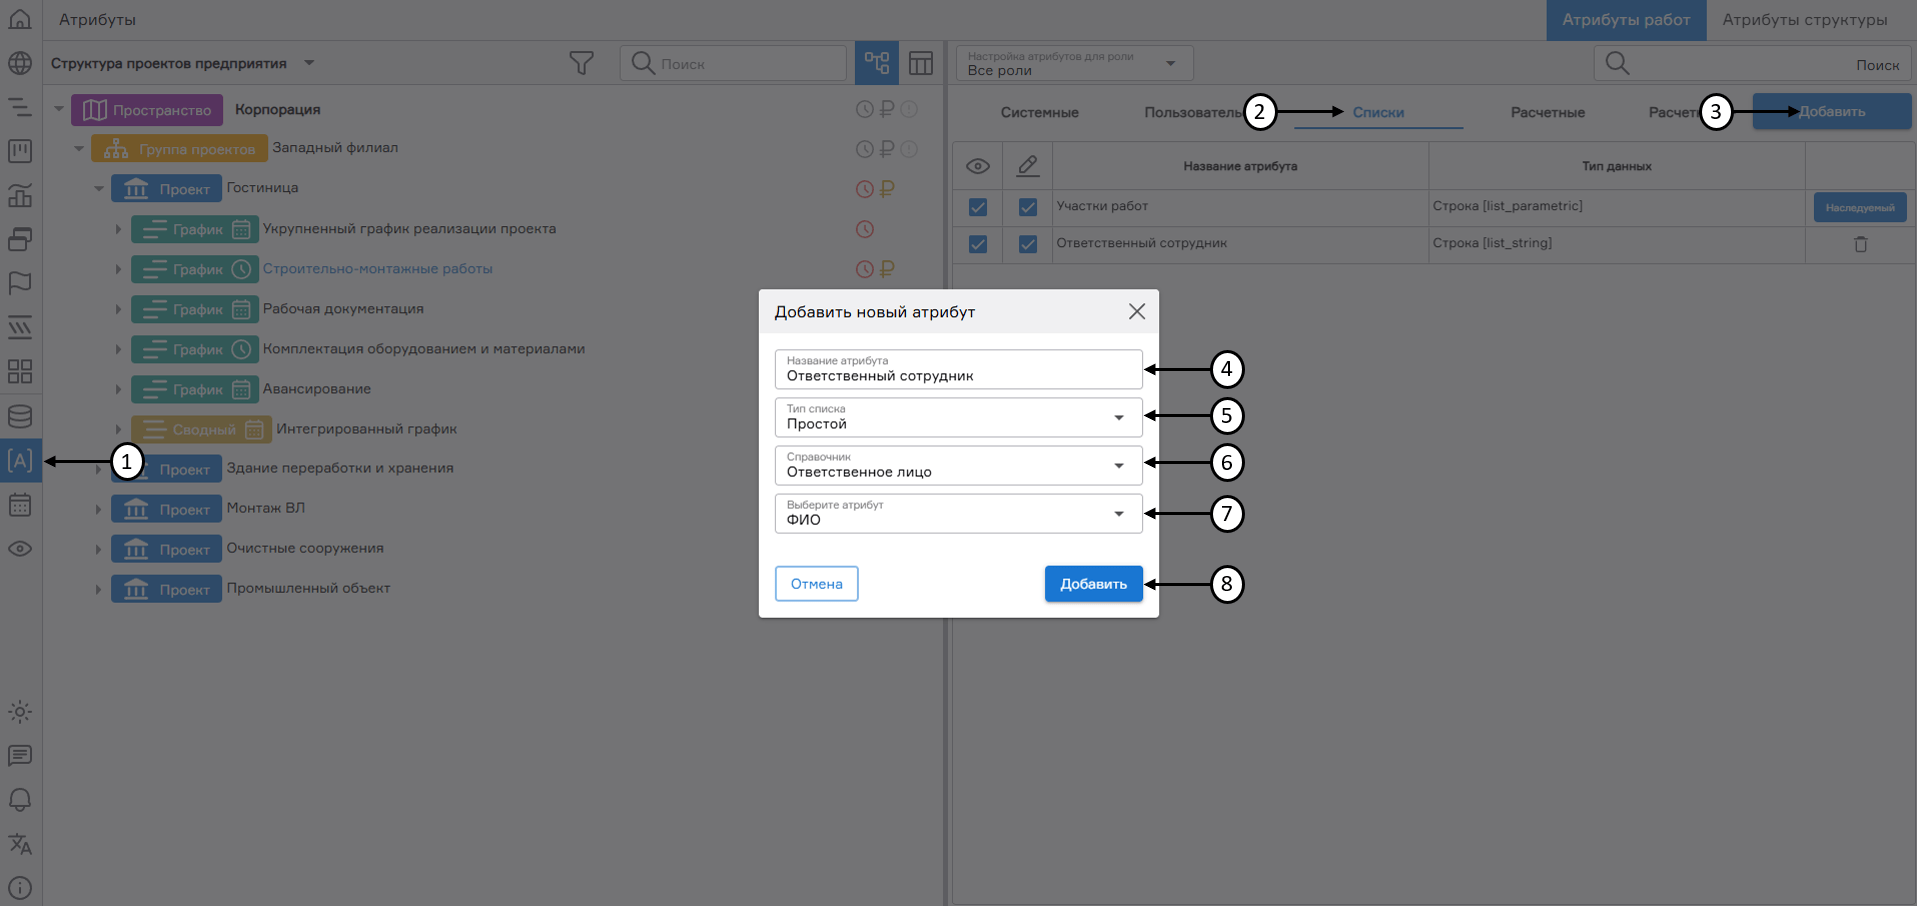This screenshot has height=906, width=1917.
Task: Type in the Поиск field above project tree
Action: [x=733, y=62]
